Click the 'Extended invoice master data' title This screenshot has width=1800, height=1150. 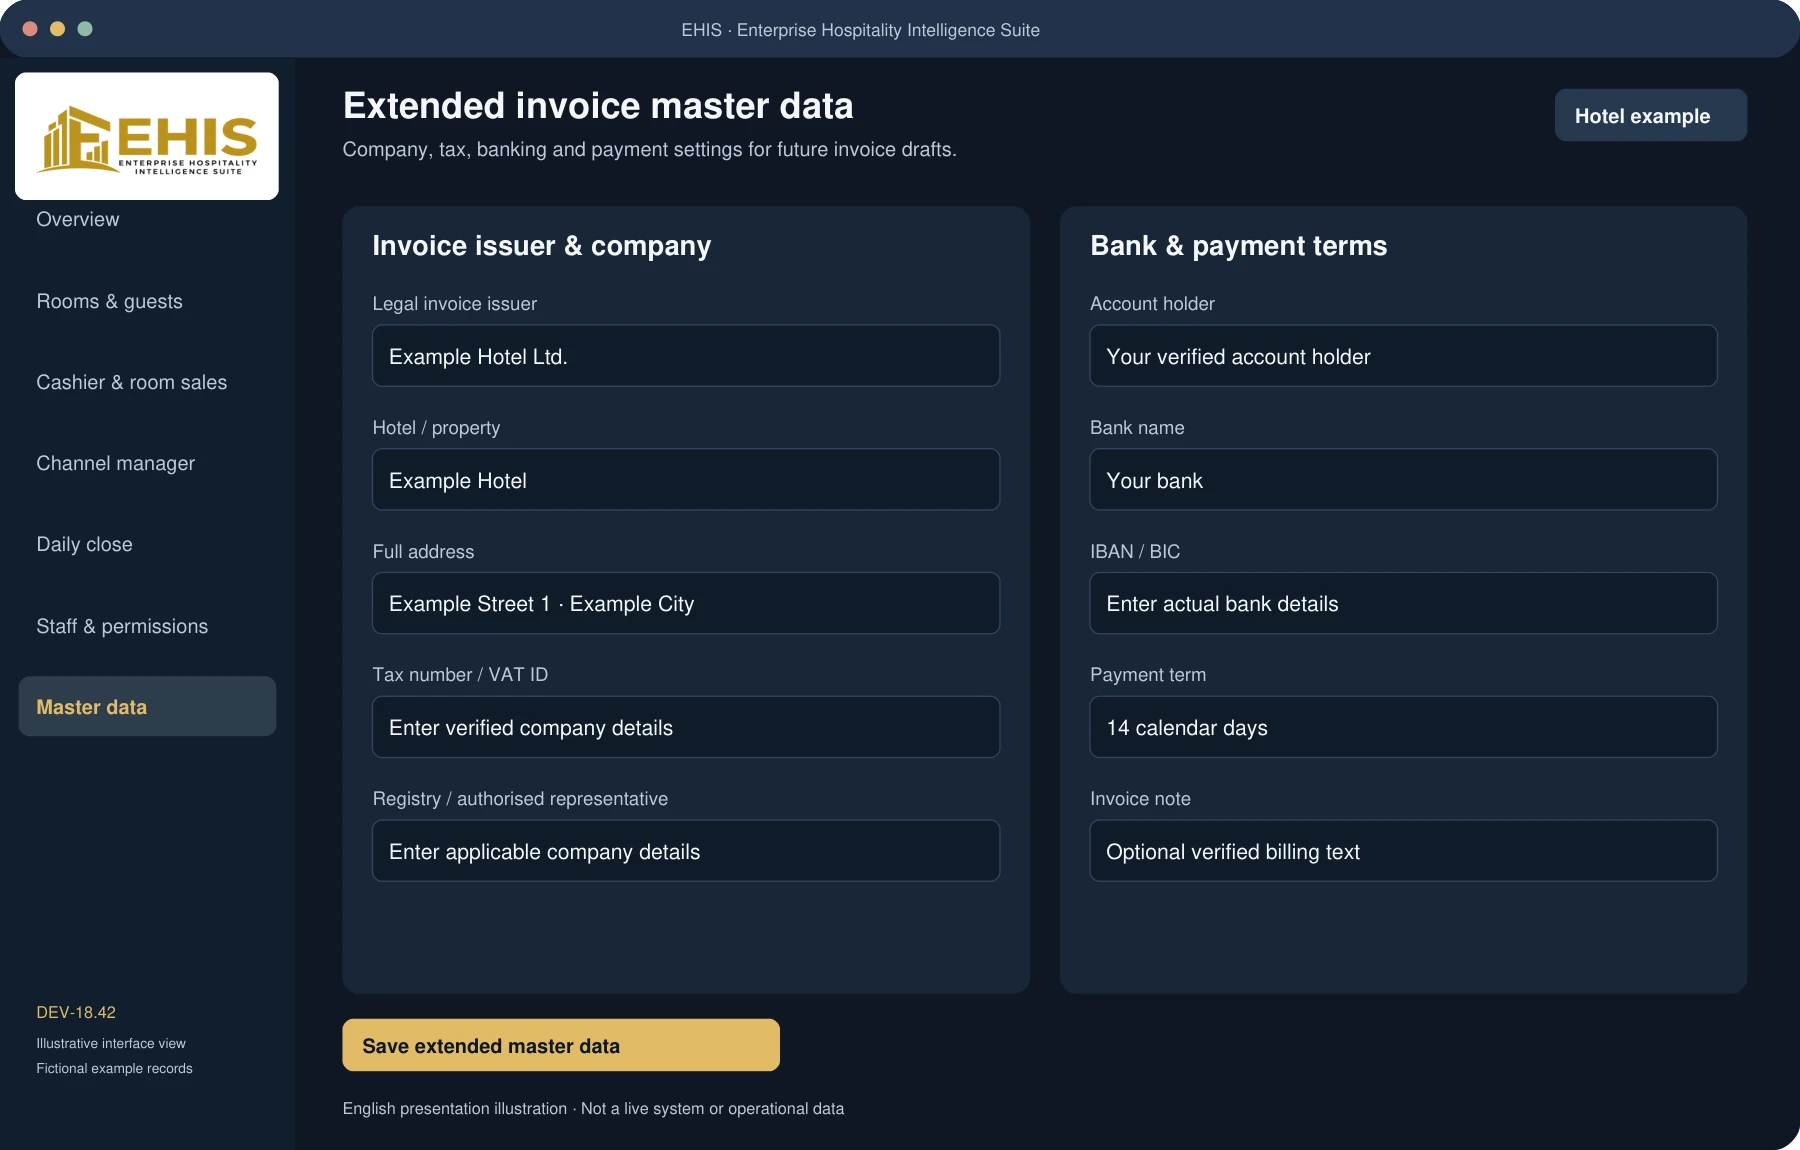[x=598, y=106]
